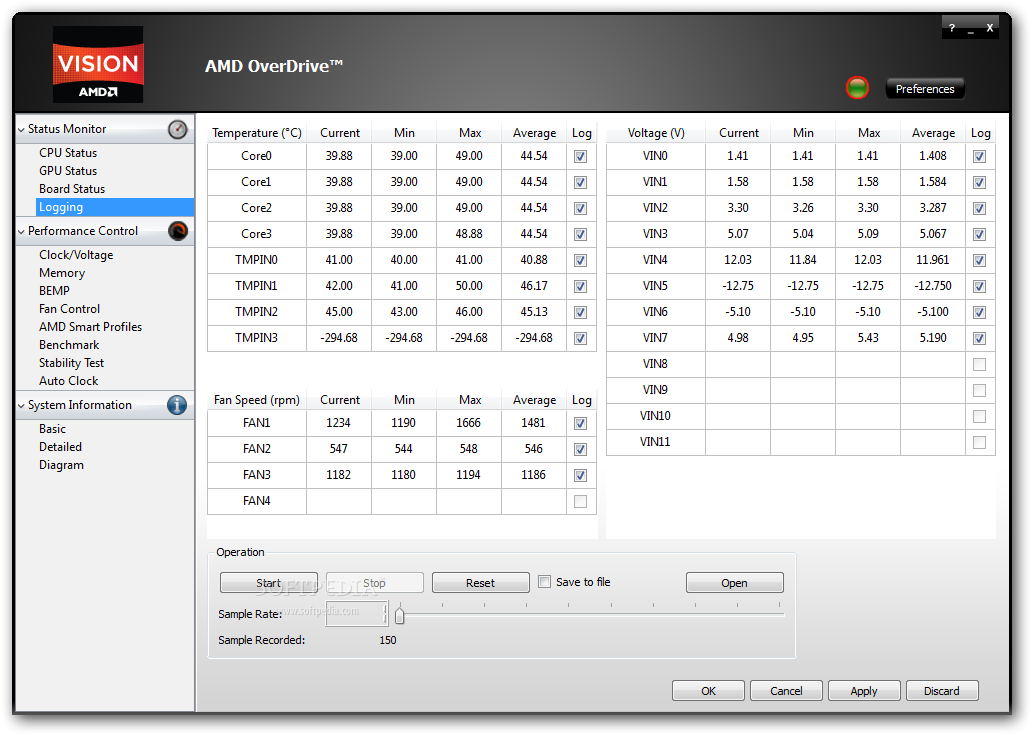Click the Stop logging button
The height and width of the screenshot is (735, 1032).
point(374,583)
